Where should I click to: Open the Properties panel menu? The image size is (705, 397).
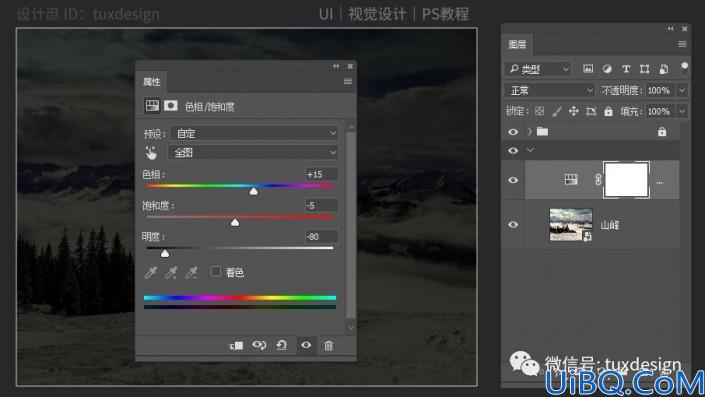(x=348, y=81)
